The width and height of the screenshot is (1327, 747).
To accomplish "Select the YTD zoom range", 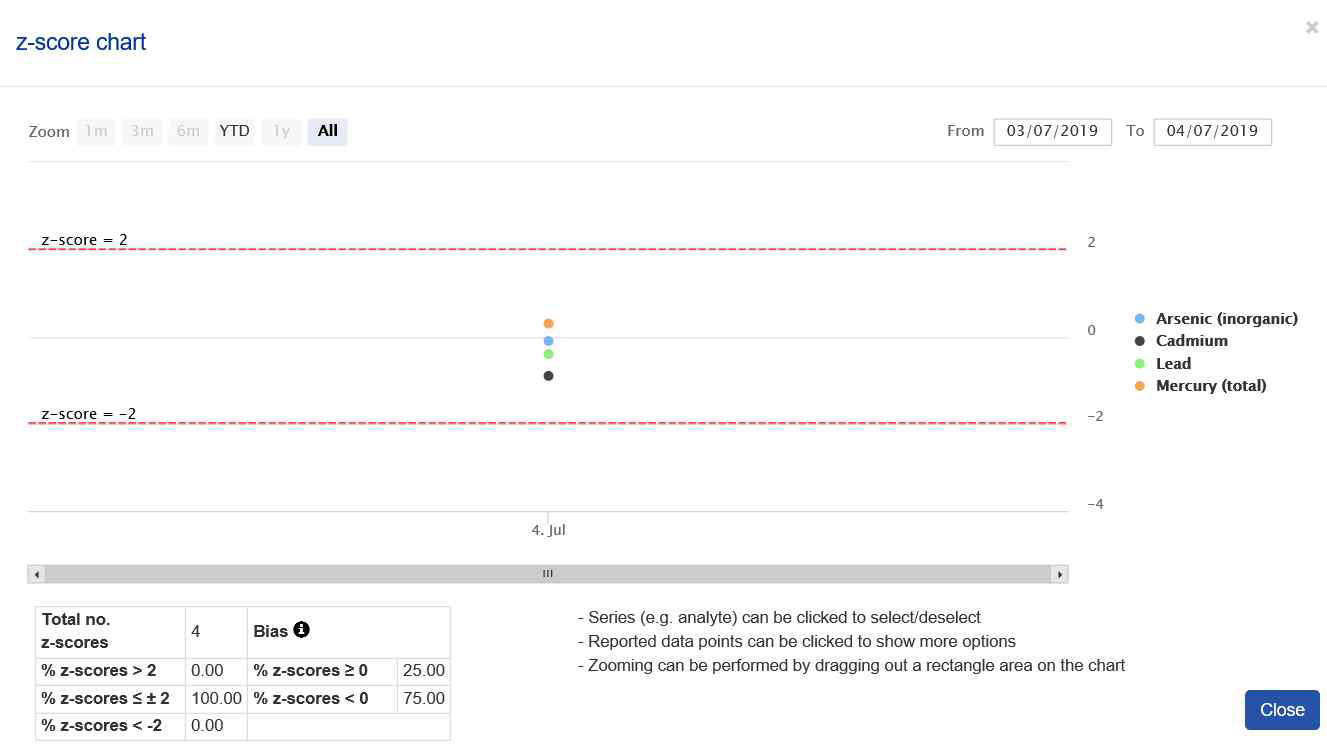I will 235,131.
